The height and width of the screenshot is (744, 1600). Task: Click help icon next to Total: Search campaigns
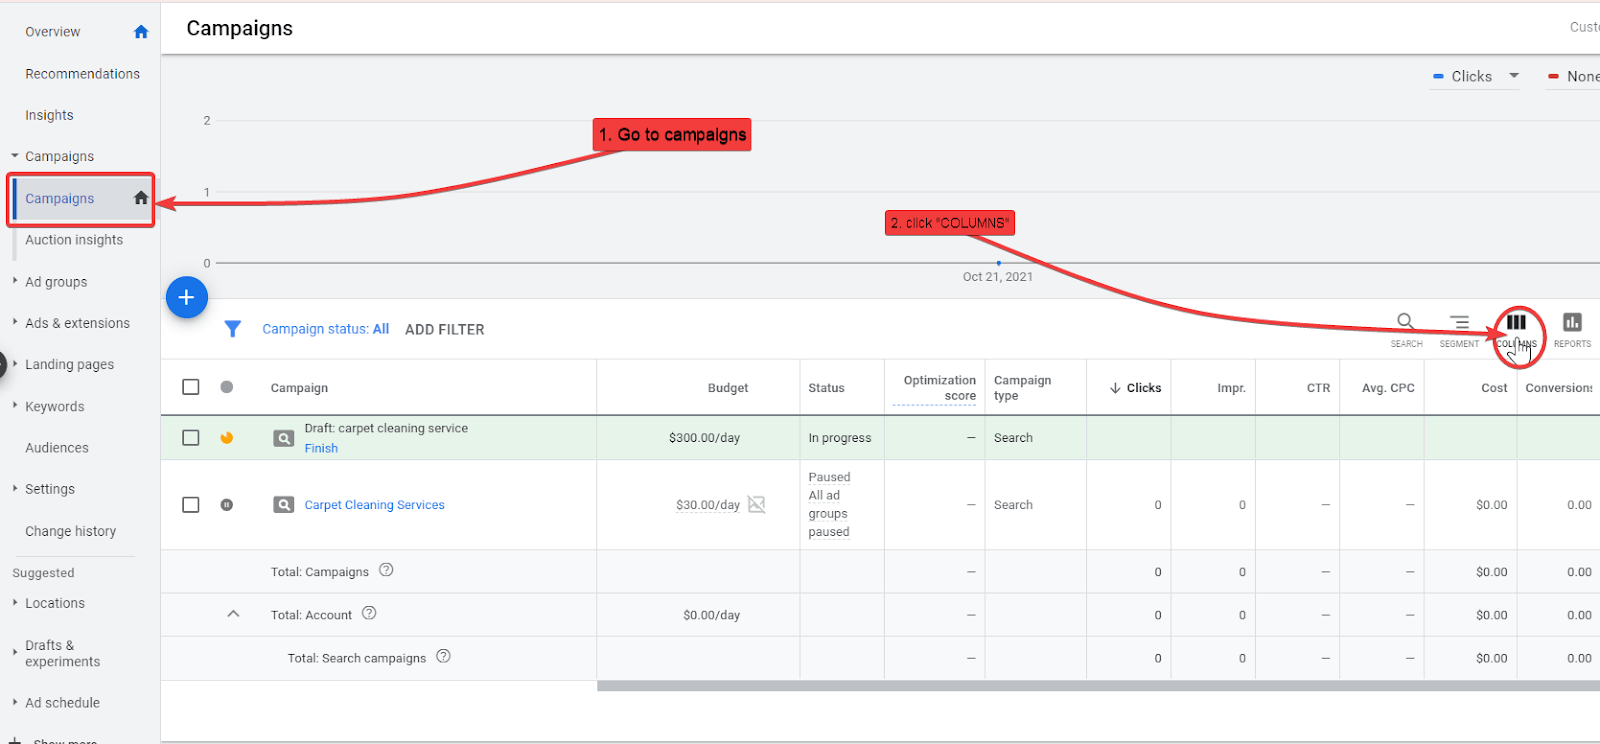[x=444, y=656]
